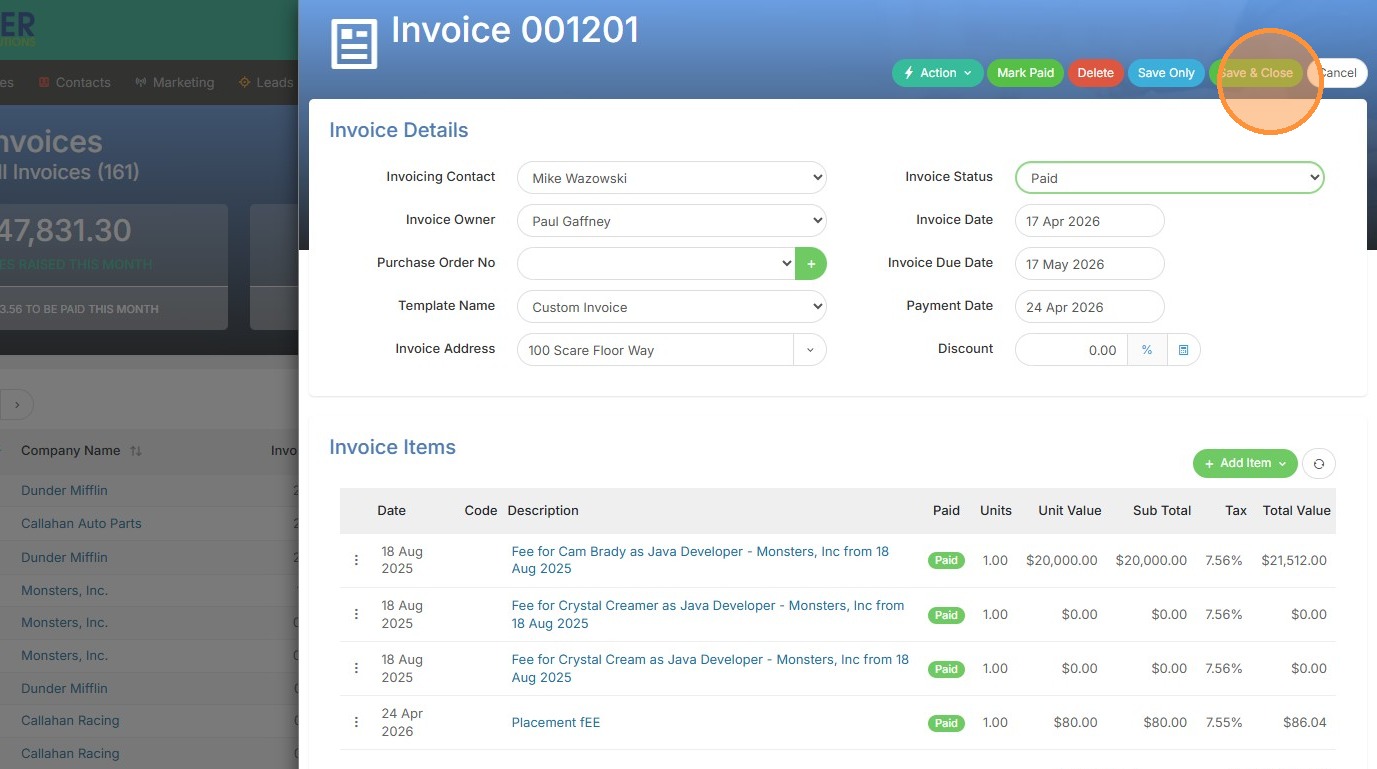Viewport: 1377px width, 769px height.
Task: Open the Fee for Crystal Cream item link
Action: 710,668
